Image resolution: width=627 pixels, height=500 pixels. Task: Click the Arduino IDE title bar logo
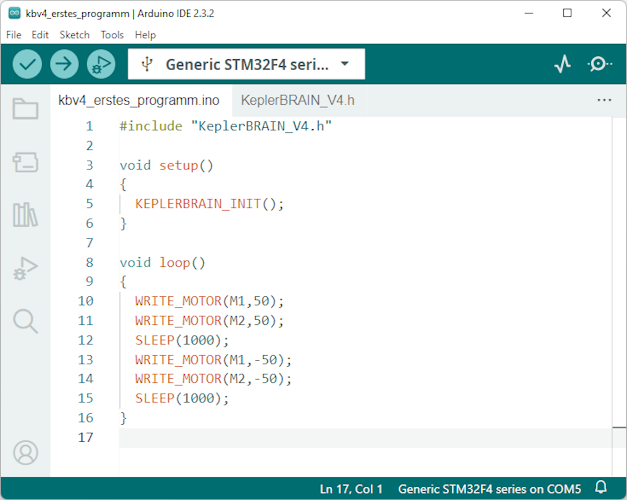14,13
